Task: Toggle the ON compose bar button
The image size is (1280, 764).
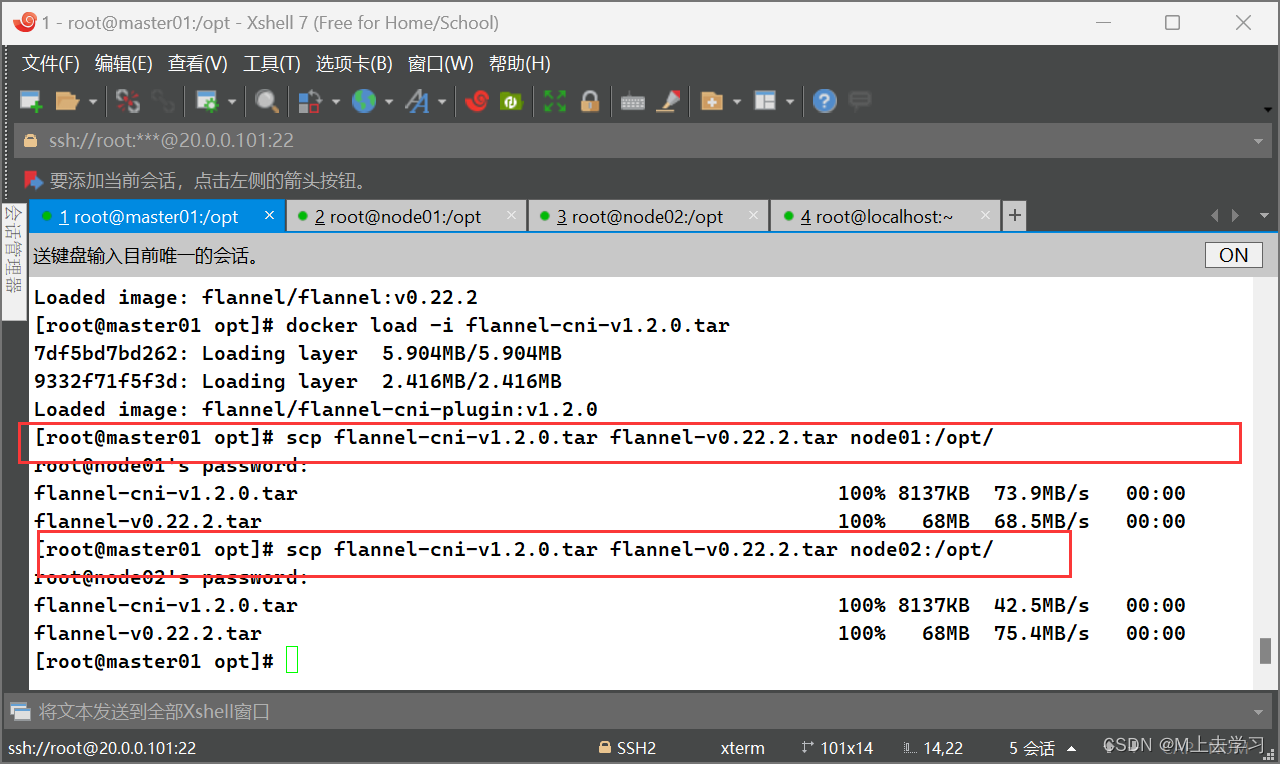Action: click(x=1234, y=255)
